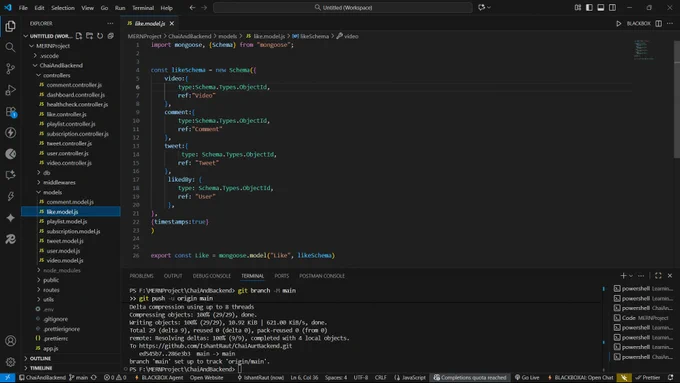
Task: Toggle the secondary side bar layout icon
Action: 612,7
